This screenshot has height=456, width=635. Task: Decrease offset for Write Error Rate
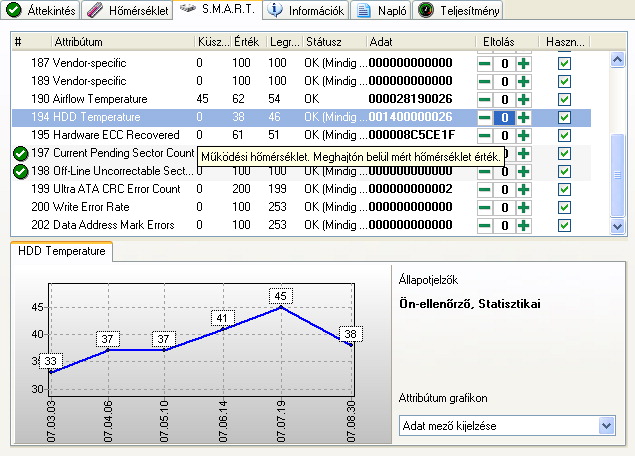(485, 207)
